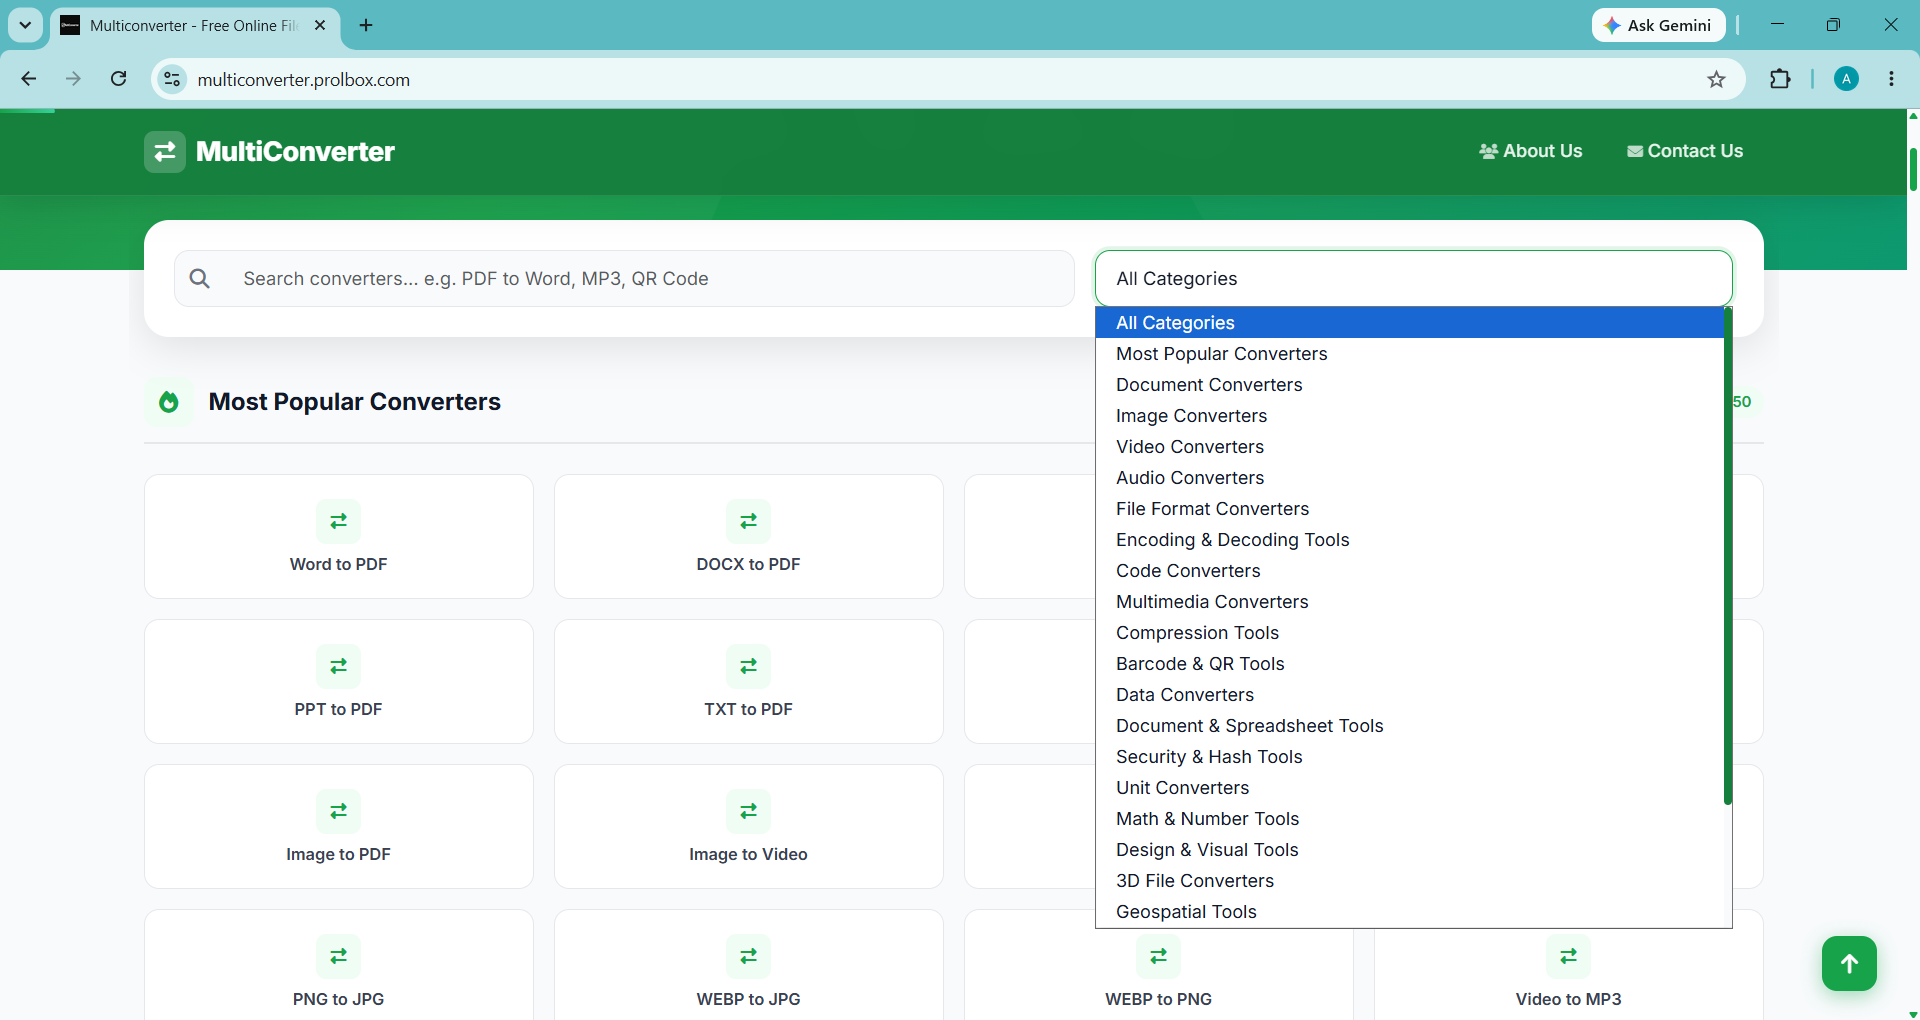Click Ask Gemini button

click(x=1659, y=25)
